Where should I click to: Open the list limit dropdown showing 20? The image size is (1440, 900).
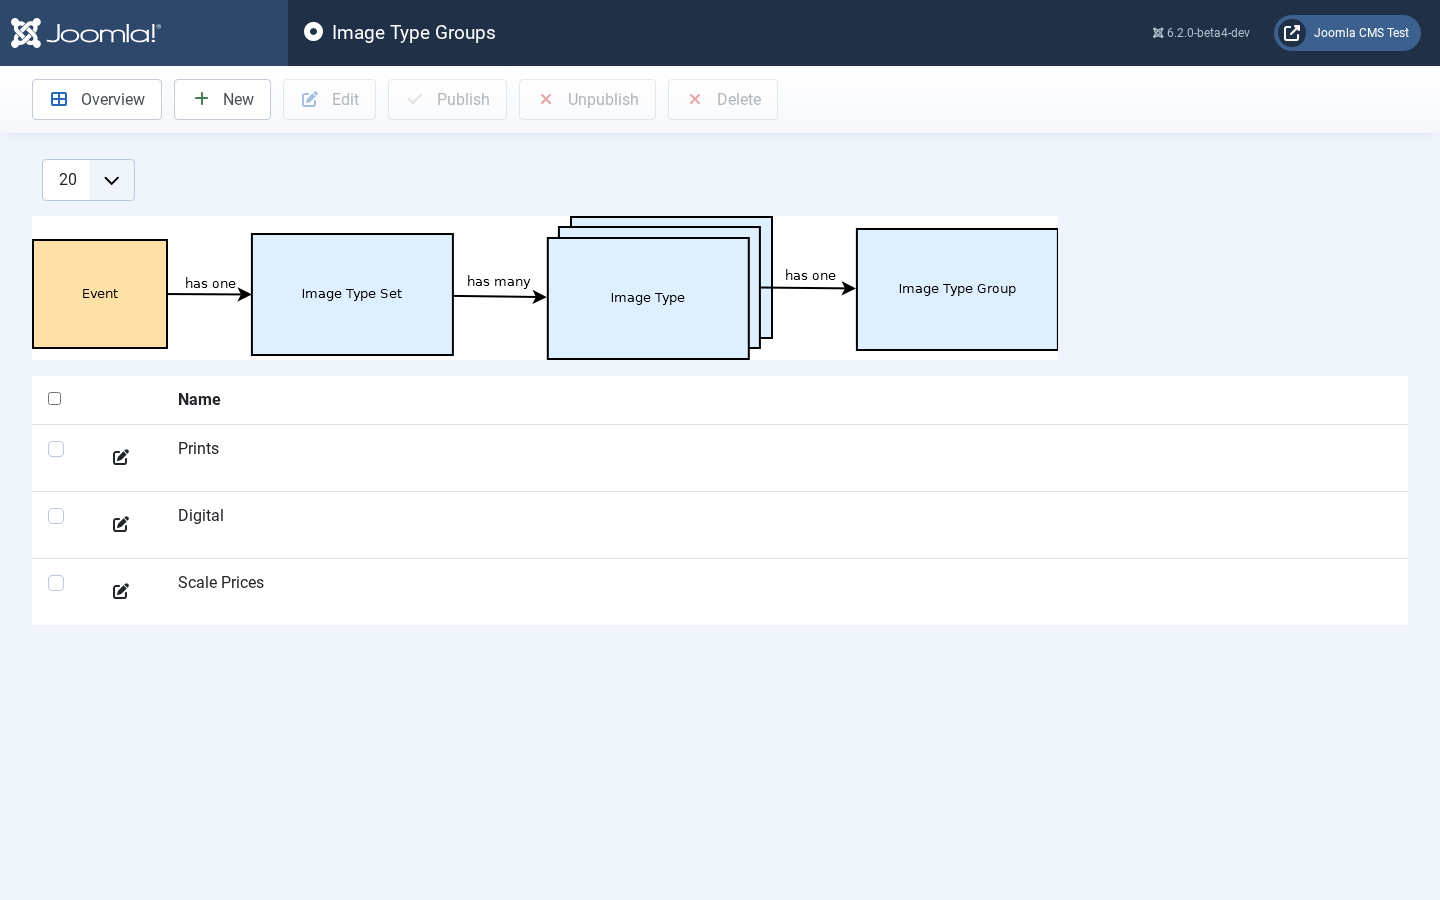pos(88,180)
